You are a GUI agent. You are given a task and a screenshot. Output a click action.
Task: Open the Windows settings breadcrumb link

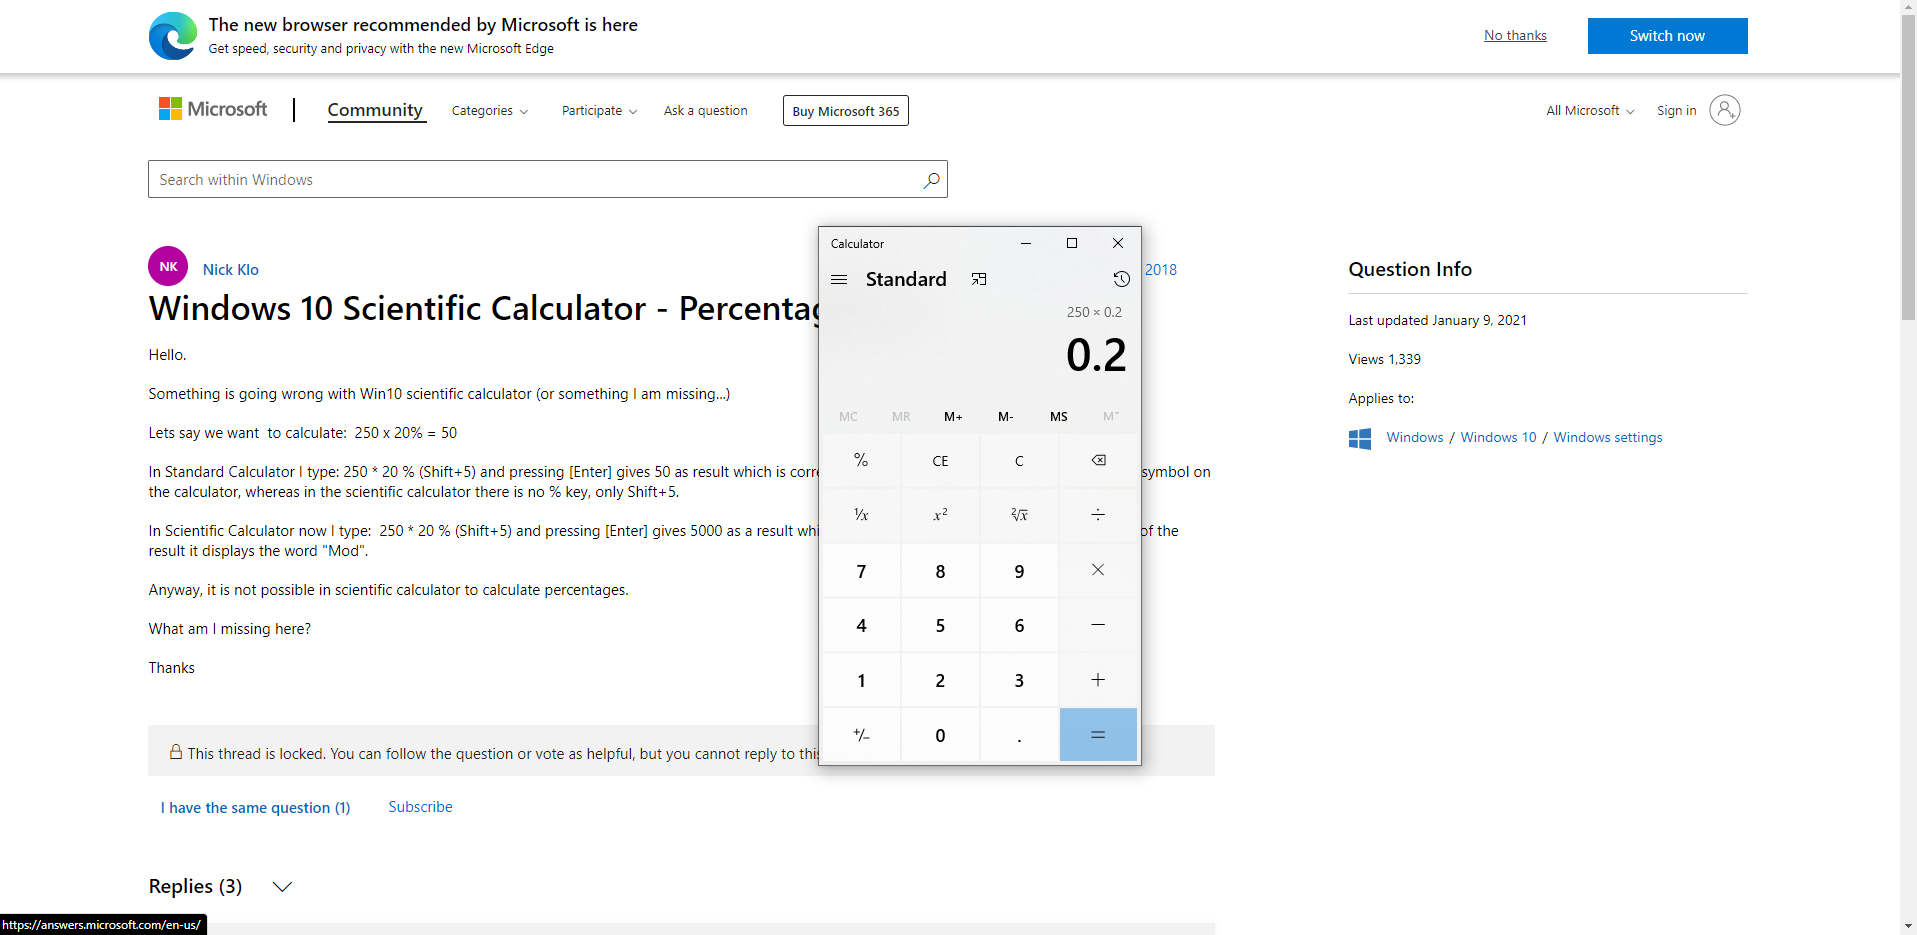tap(1608, 438)
